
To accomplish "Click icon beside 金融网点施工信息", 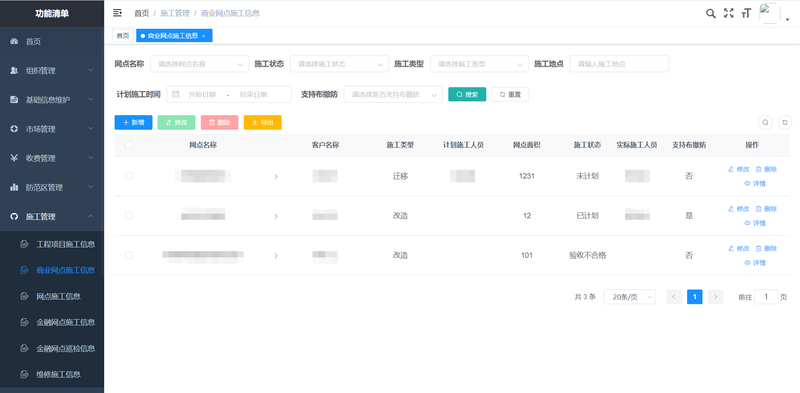I will pos(24,323).
